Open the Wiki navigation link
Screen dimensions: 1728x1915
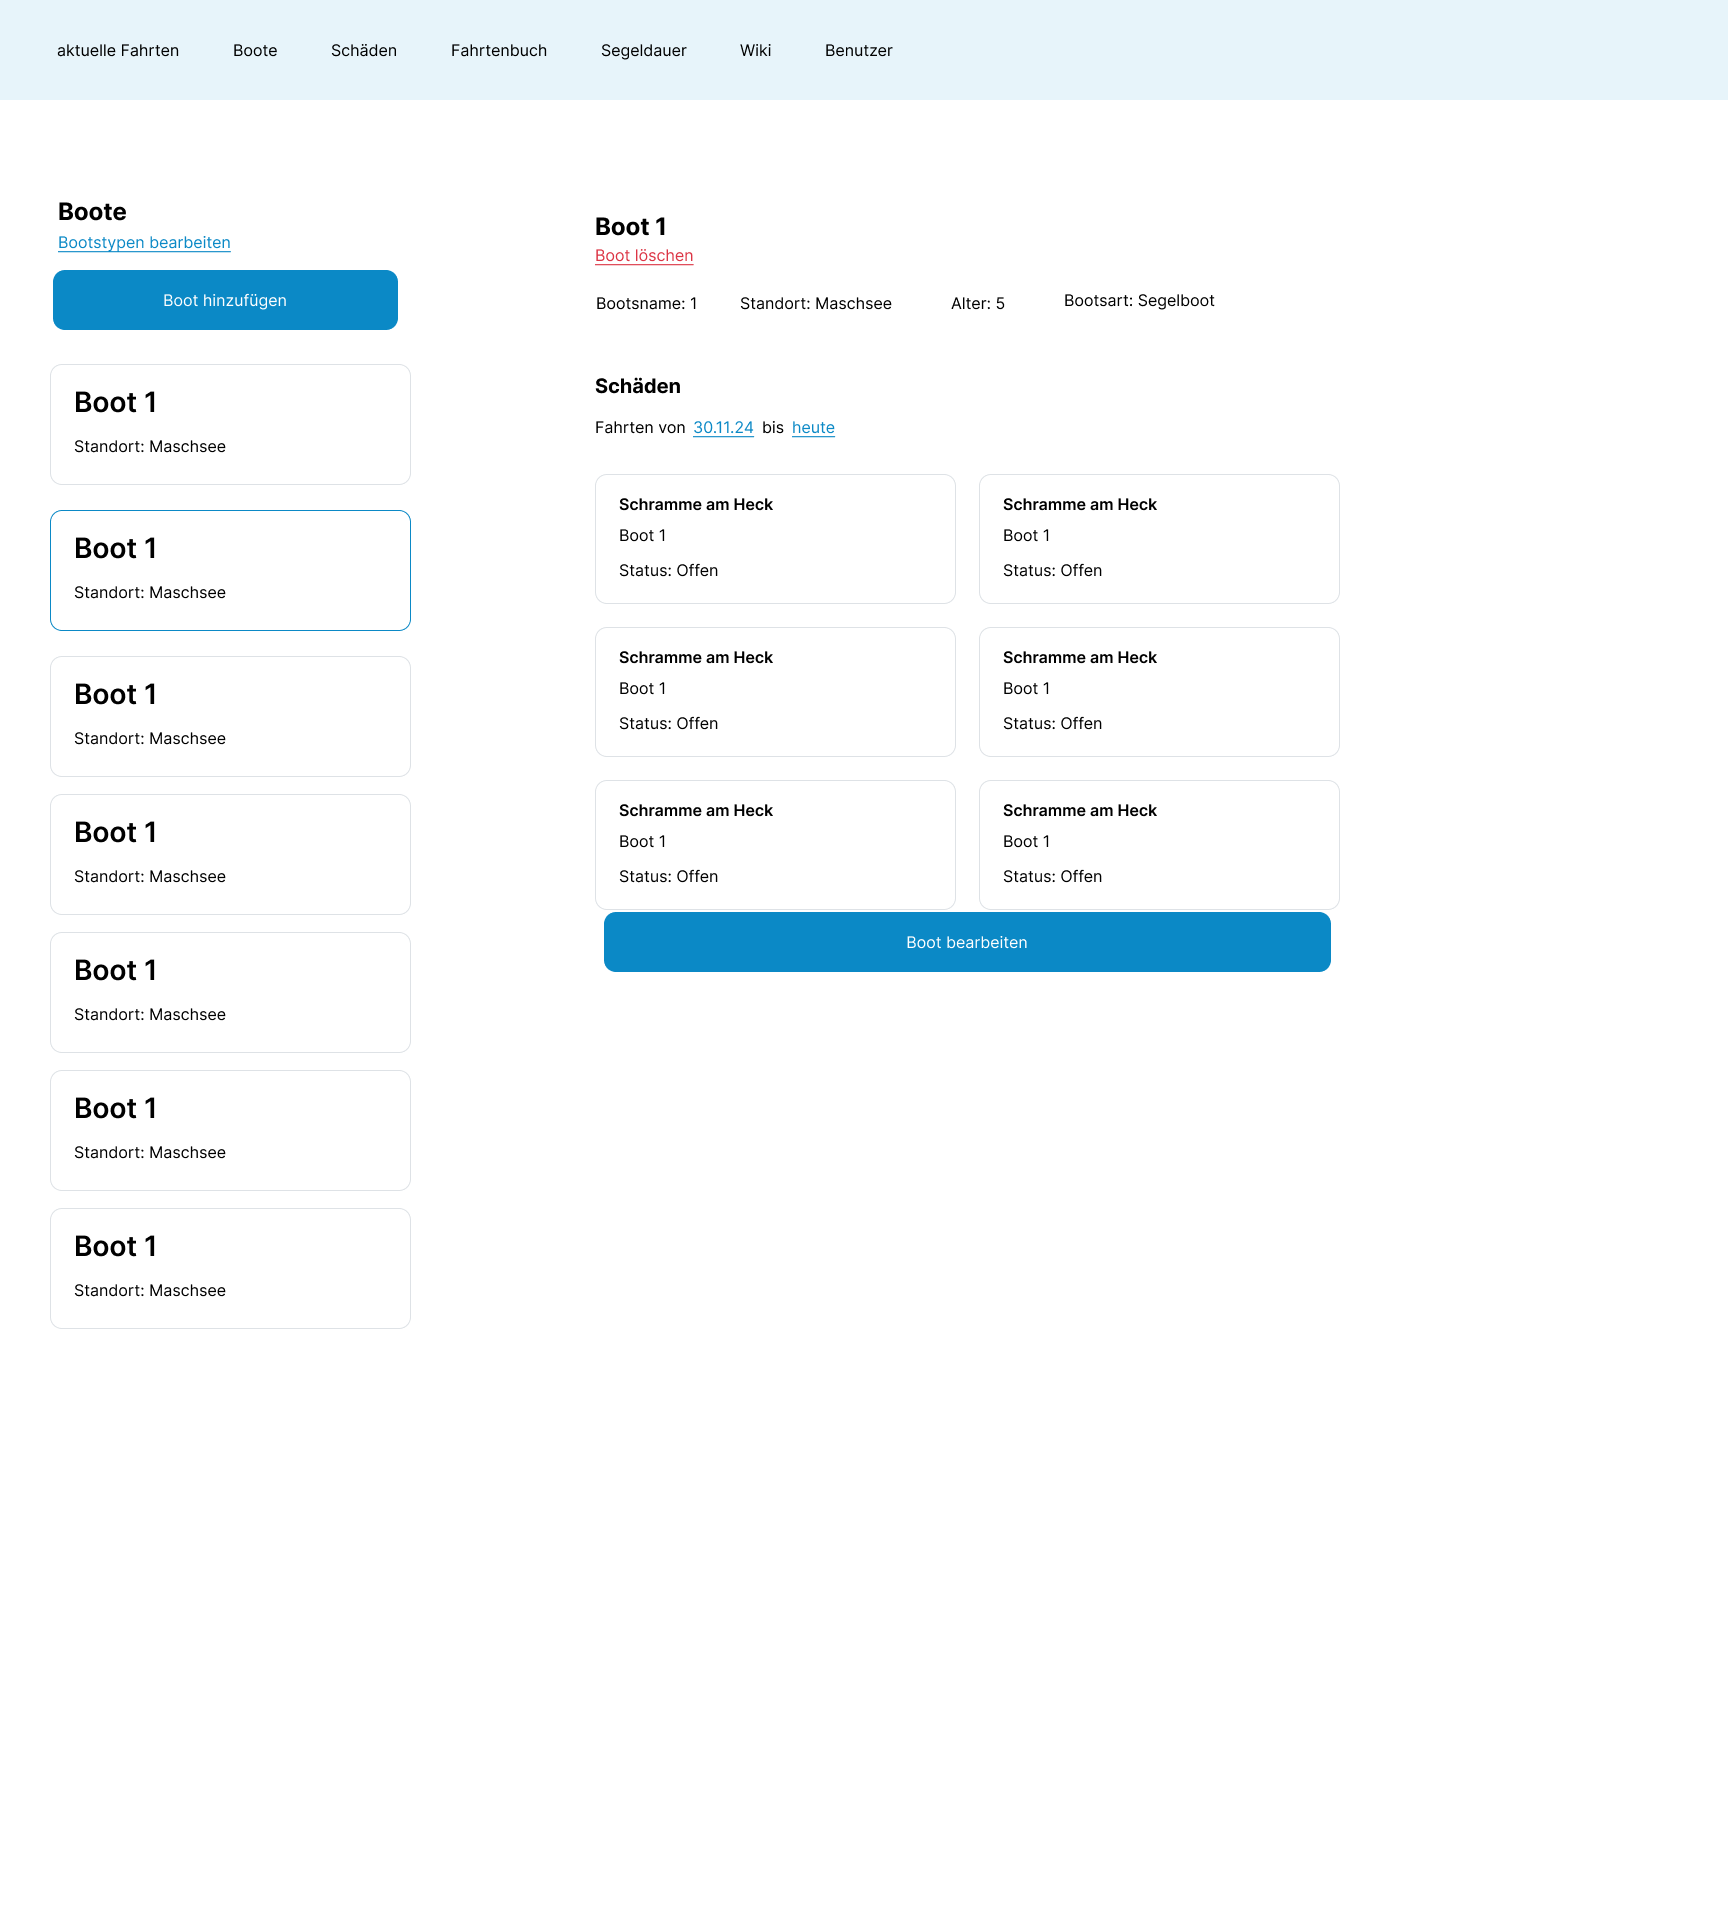(756, 51)
